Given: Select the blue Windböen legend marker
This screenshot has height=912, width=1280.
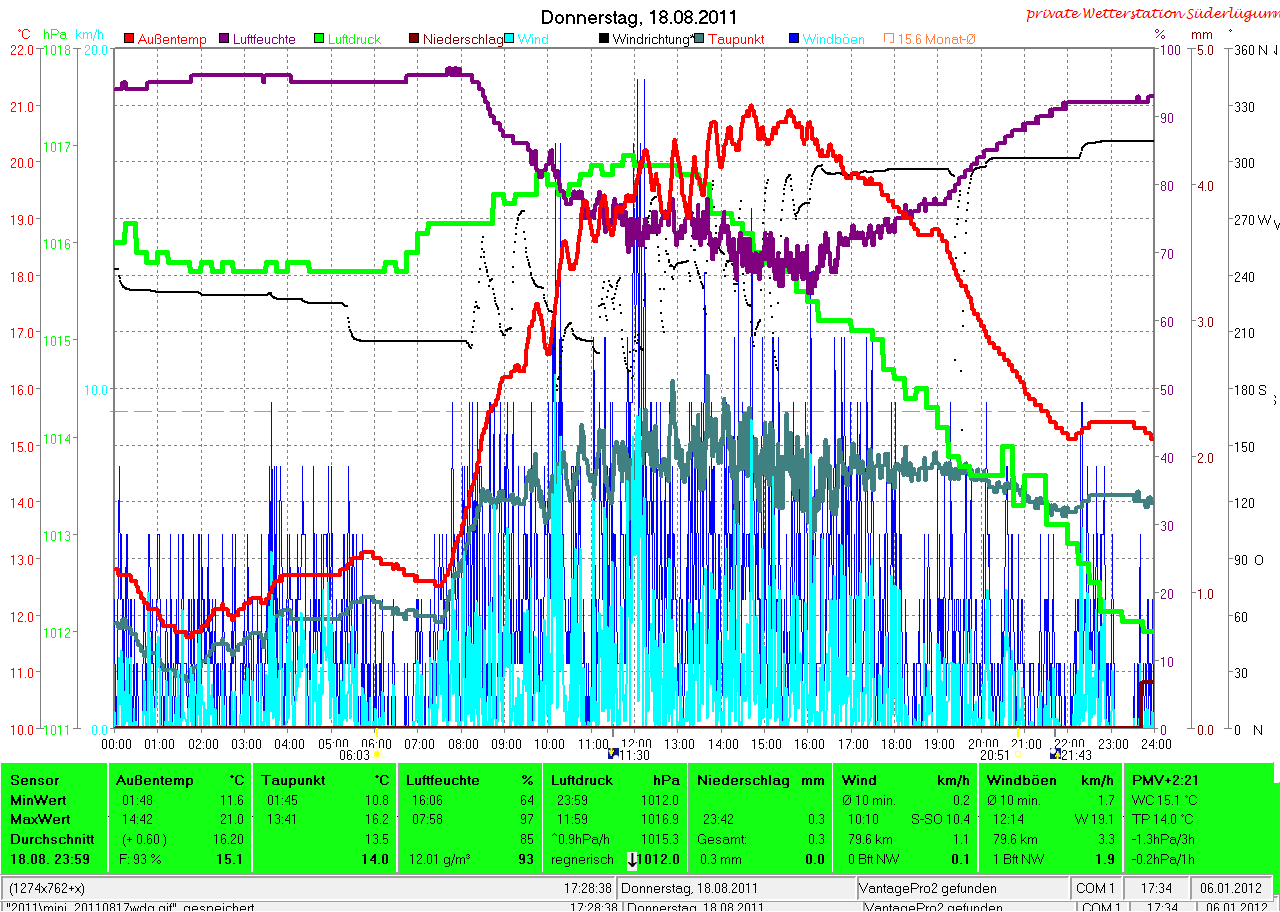Looking at the screenshot, I should (x=793, y=39).
